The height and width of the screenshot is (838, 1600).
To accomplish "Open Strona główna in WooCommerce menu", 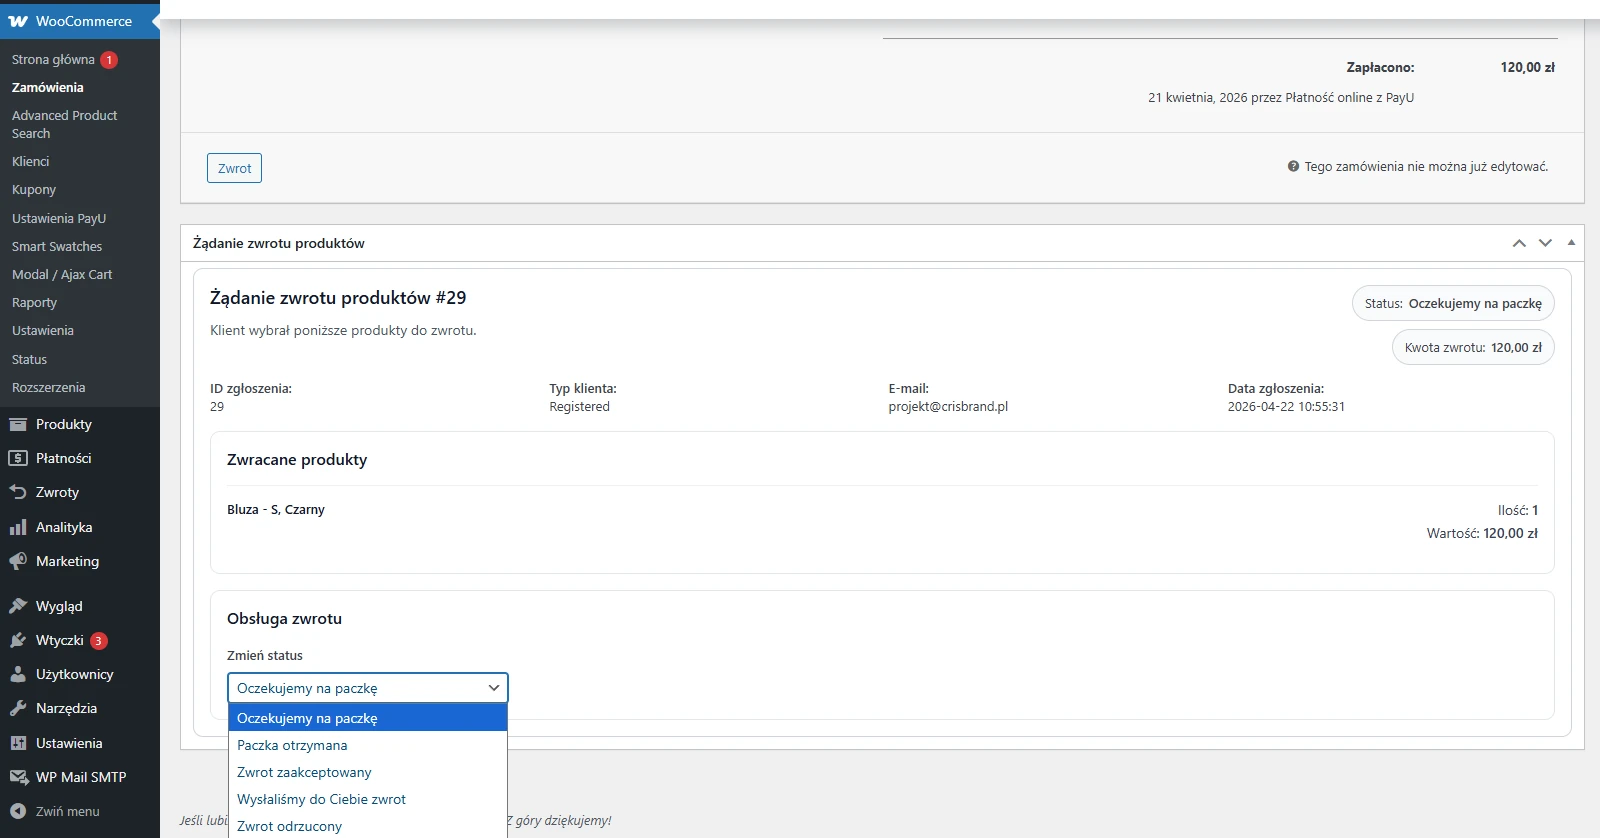I will pos(53,60).
